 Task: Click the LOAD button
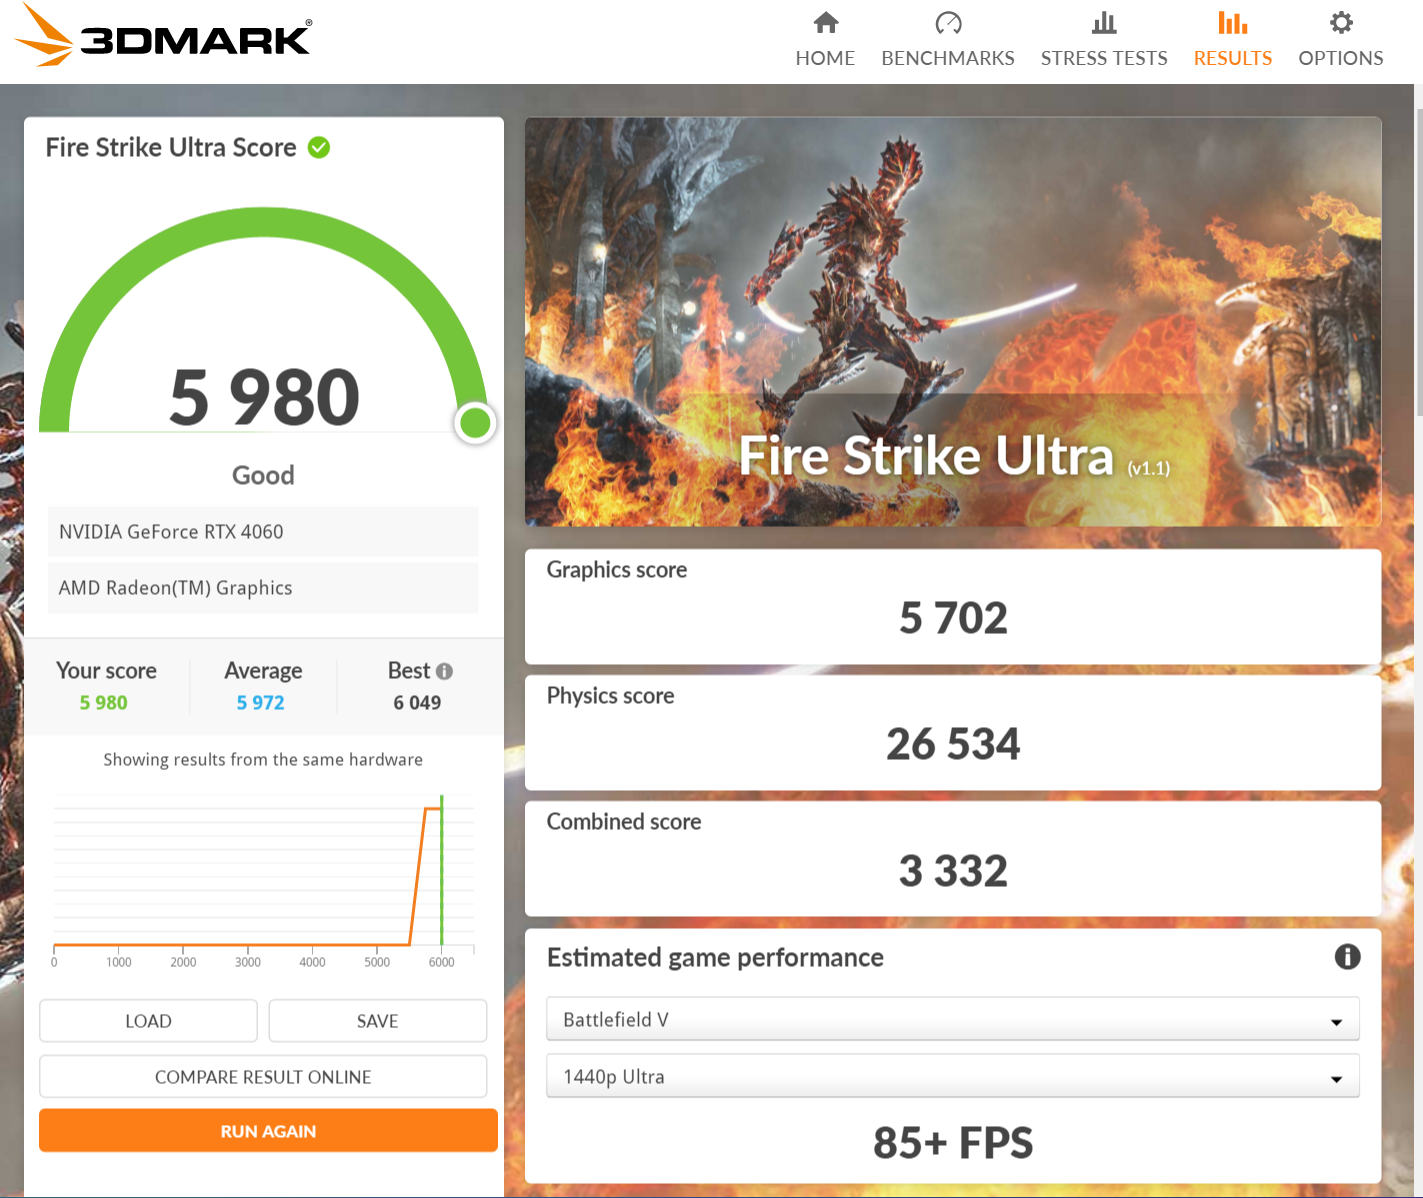[148, 1021]
